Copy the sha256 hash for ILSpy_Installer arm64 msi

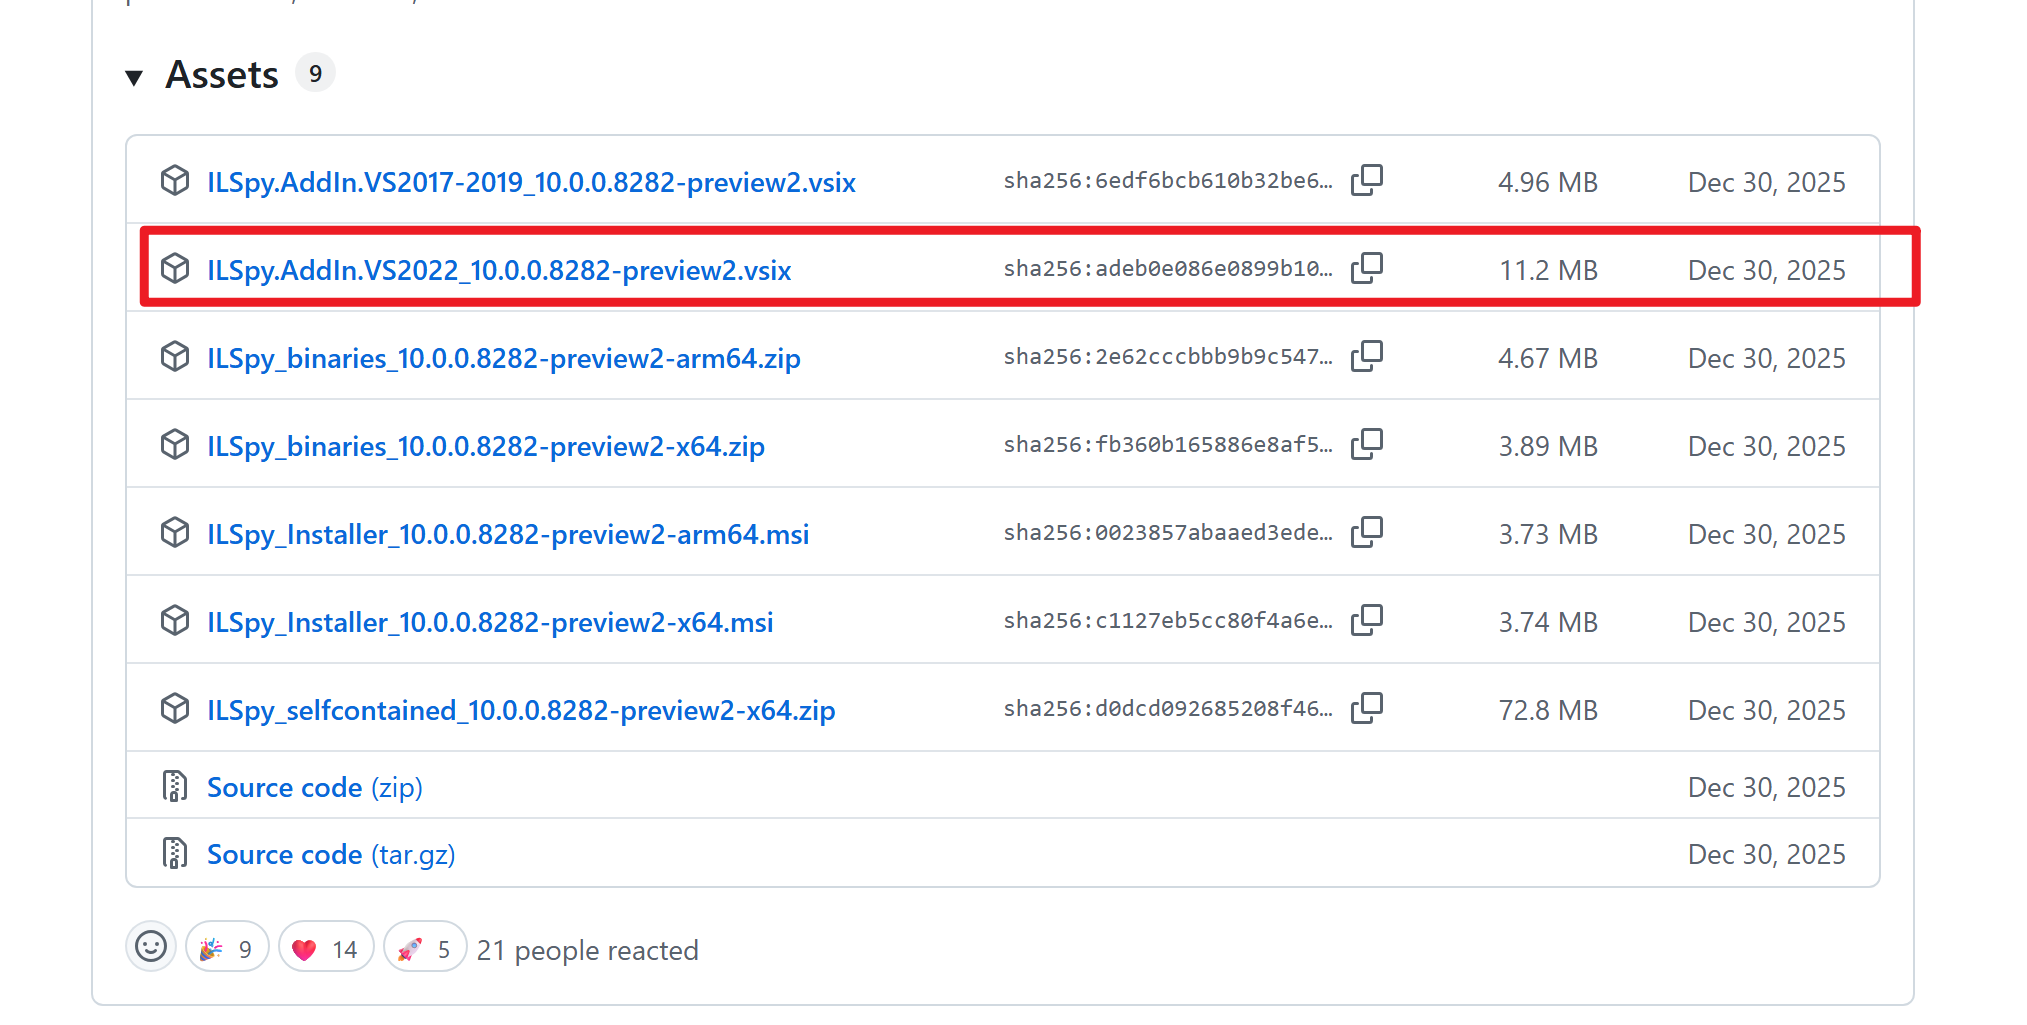1367,533
